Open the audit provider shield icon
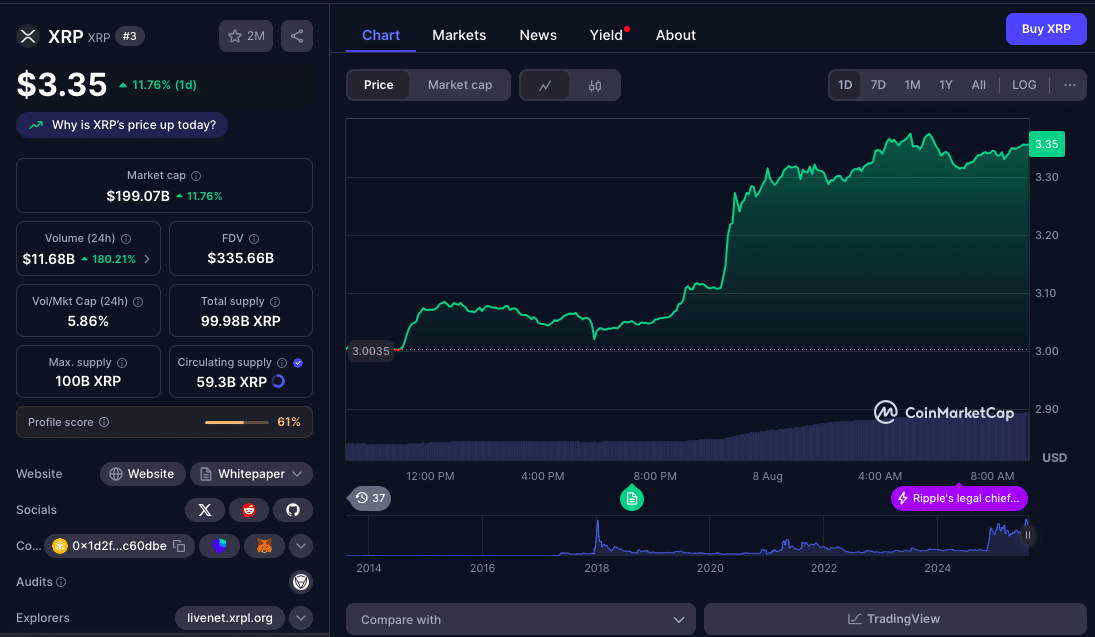The image size is (1095, 637). [301, 582]
